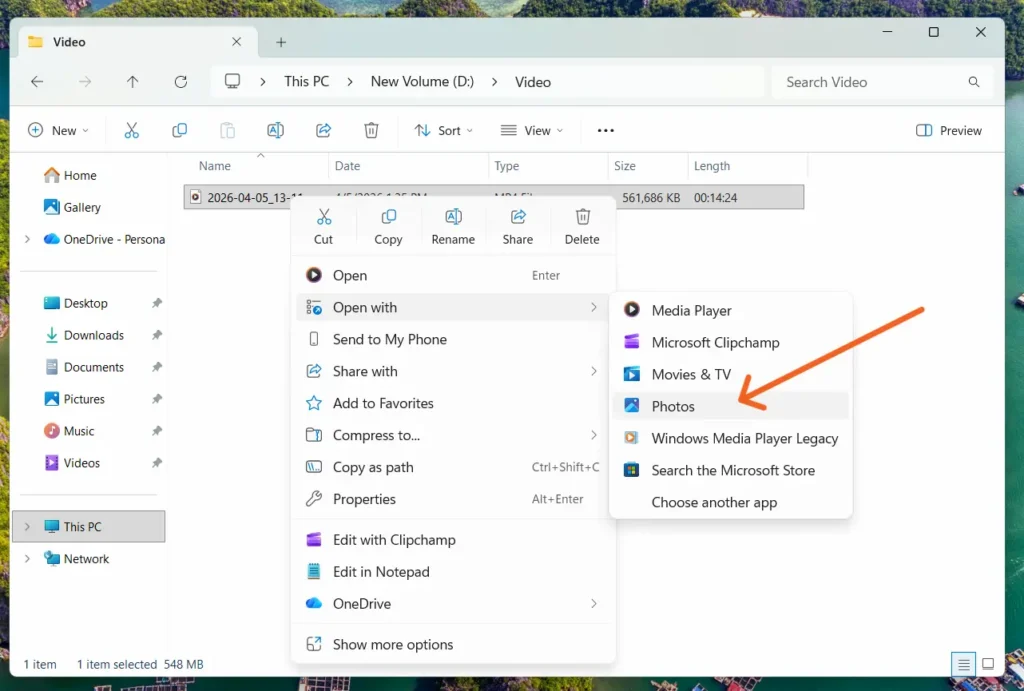This screenshot has width=1024, height=691.
Task: Show more options in the context menu
Action: 392,644
